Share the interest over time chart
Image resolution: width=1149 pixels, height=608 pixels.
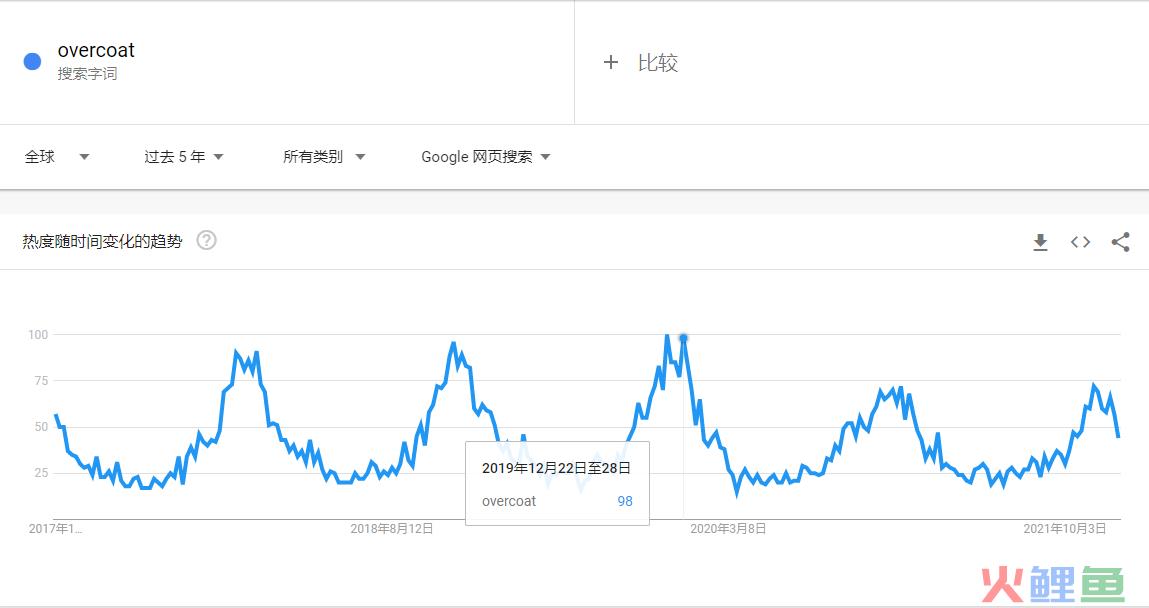click(1120, 242)
